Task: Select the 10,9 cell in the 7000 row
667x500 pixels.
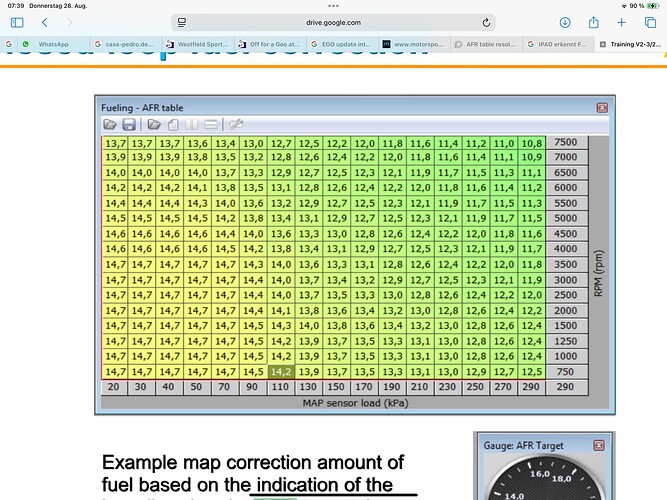Action: pyautogui.click(x=532, y=157)
